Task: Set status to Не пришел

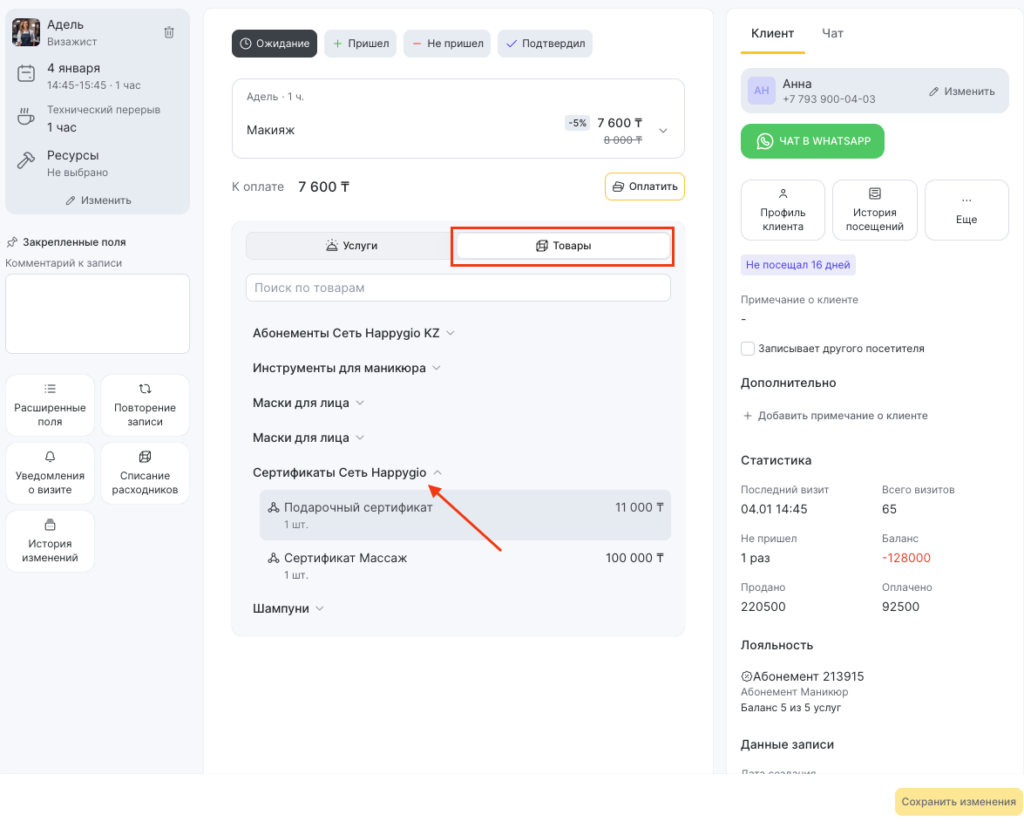Action: tap(447, 44)
